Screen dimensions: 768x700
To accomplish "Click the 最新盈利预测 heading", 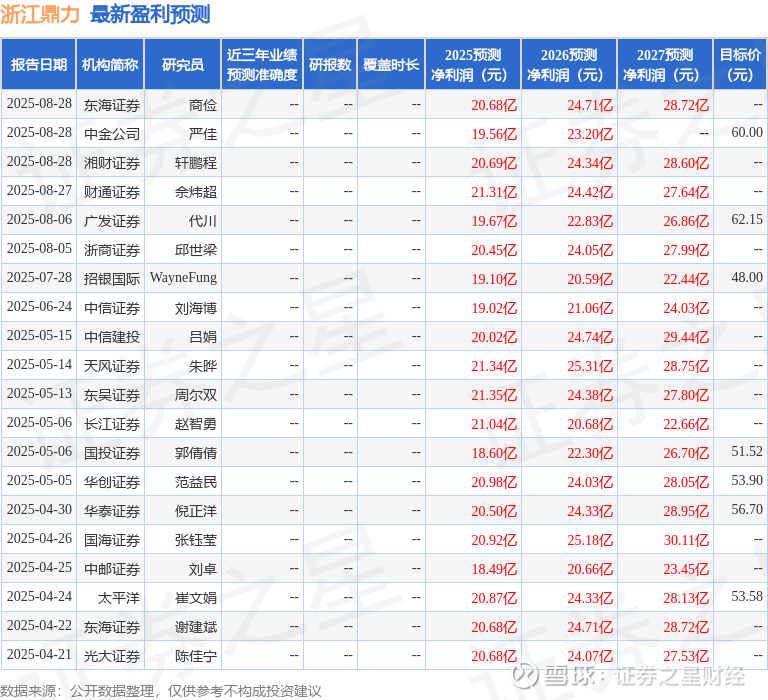I will (150, 14).
